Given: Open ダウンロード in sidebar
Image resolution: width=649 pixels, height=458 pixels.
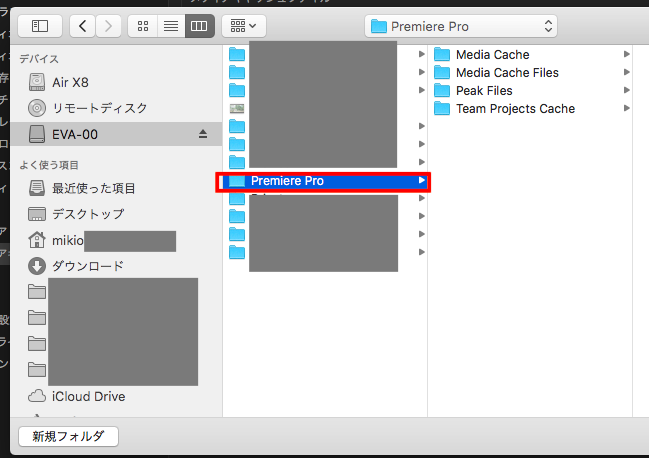Looking at the screenshot, I should click(x=116, y=266).
